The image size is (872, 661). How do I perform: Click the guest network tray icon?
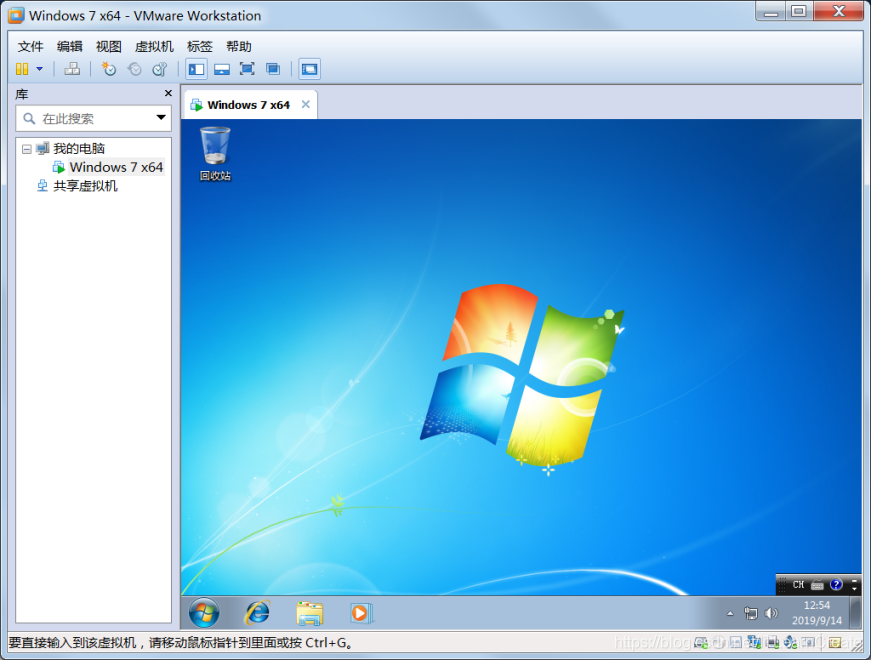(751, 614)
